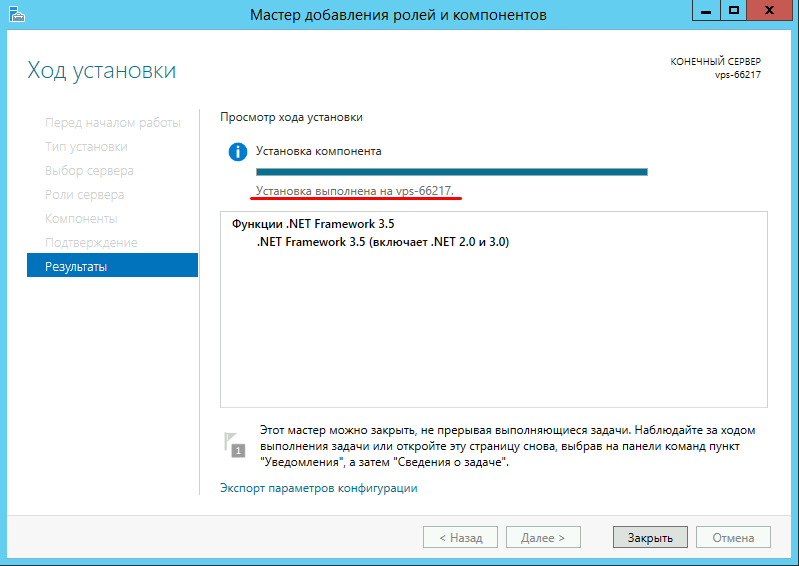The image size is (799, 566).
Task: Select the Результаты step
Action: pos(112,266)
